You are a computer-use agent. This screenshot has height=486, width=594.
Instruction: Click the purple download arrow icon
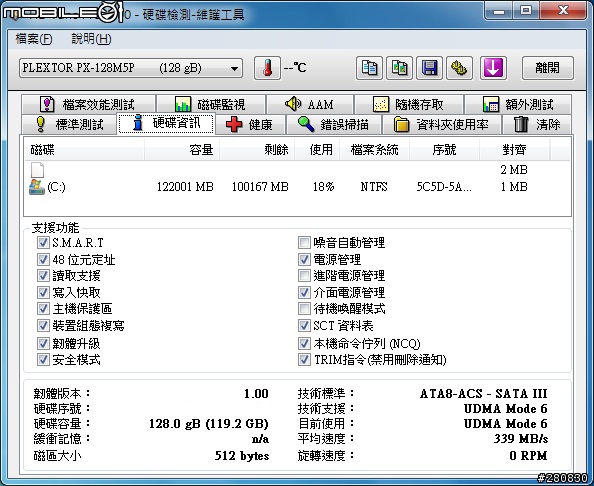(x=493, y=68)
